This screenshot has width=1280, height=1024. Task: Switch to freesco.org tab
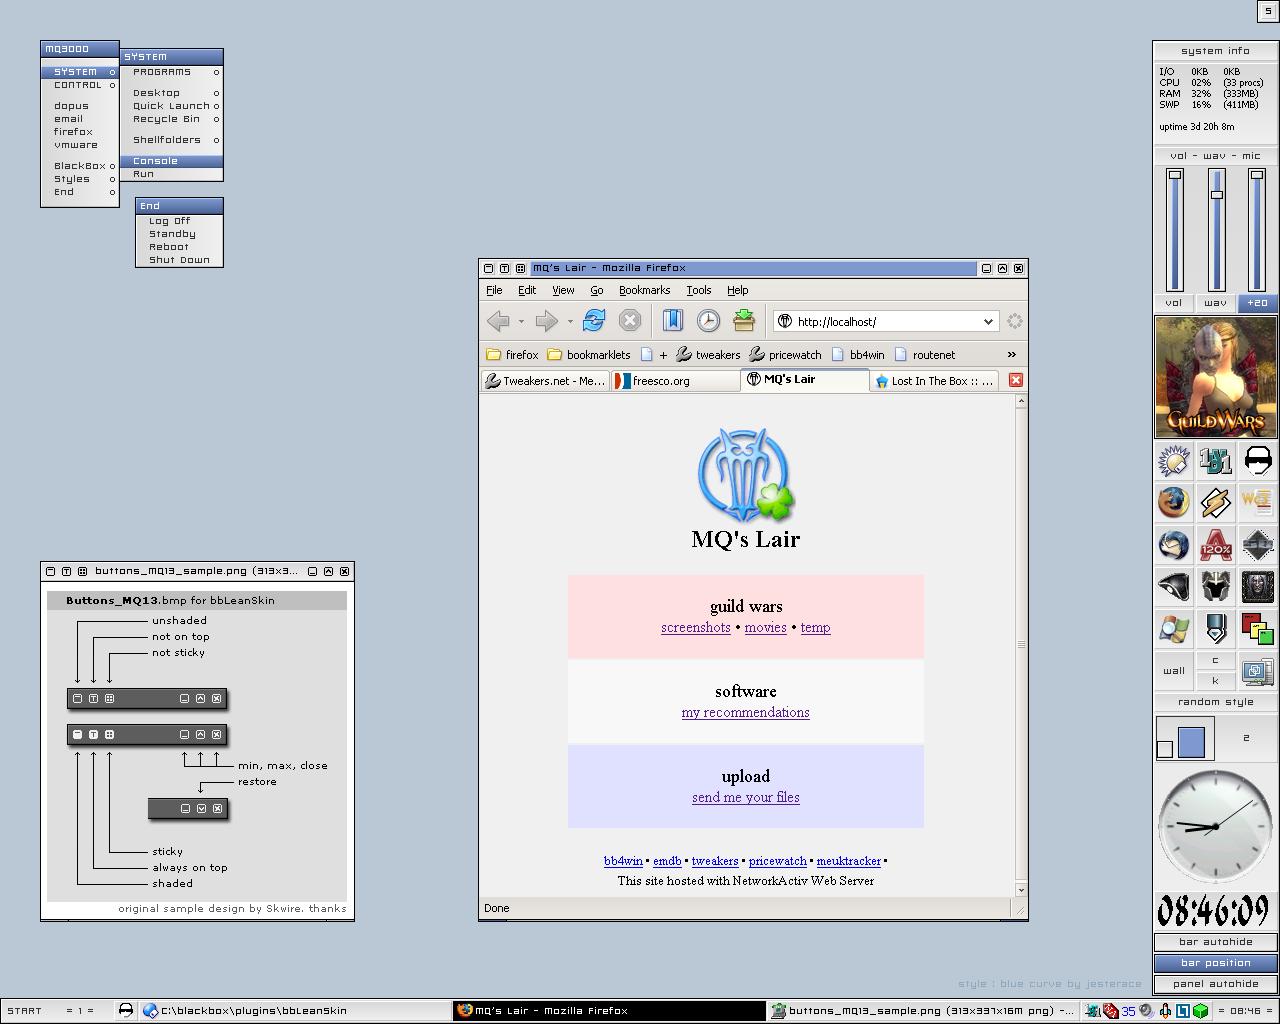point(675,381)
